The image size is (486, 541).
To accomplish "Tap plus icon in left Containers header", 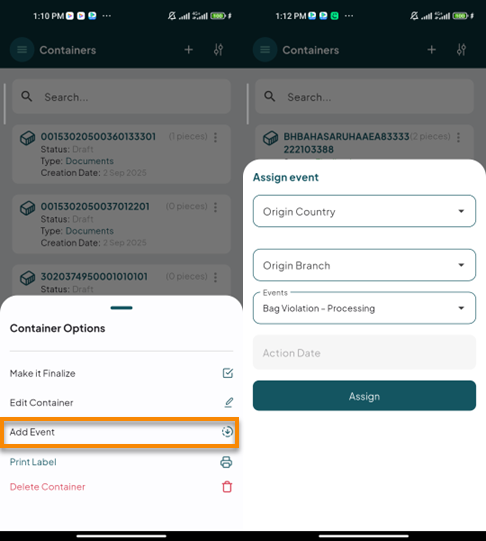I will (188, 50).
